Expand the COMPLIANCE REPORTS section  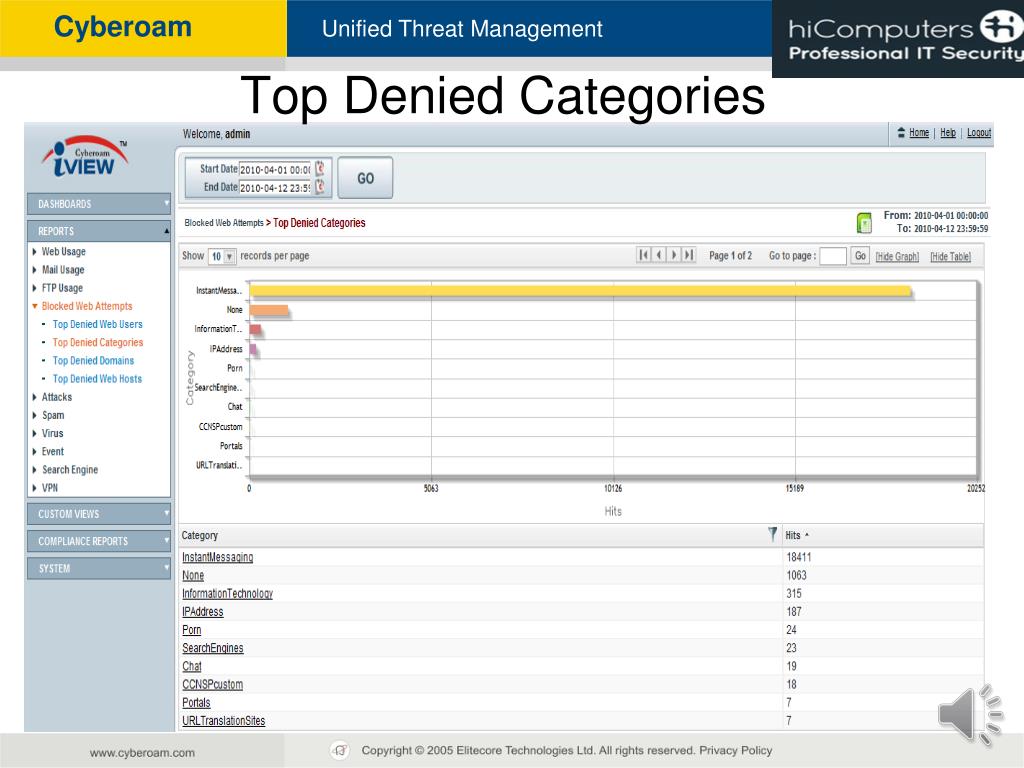coord(99,541)
